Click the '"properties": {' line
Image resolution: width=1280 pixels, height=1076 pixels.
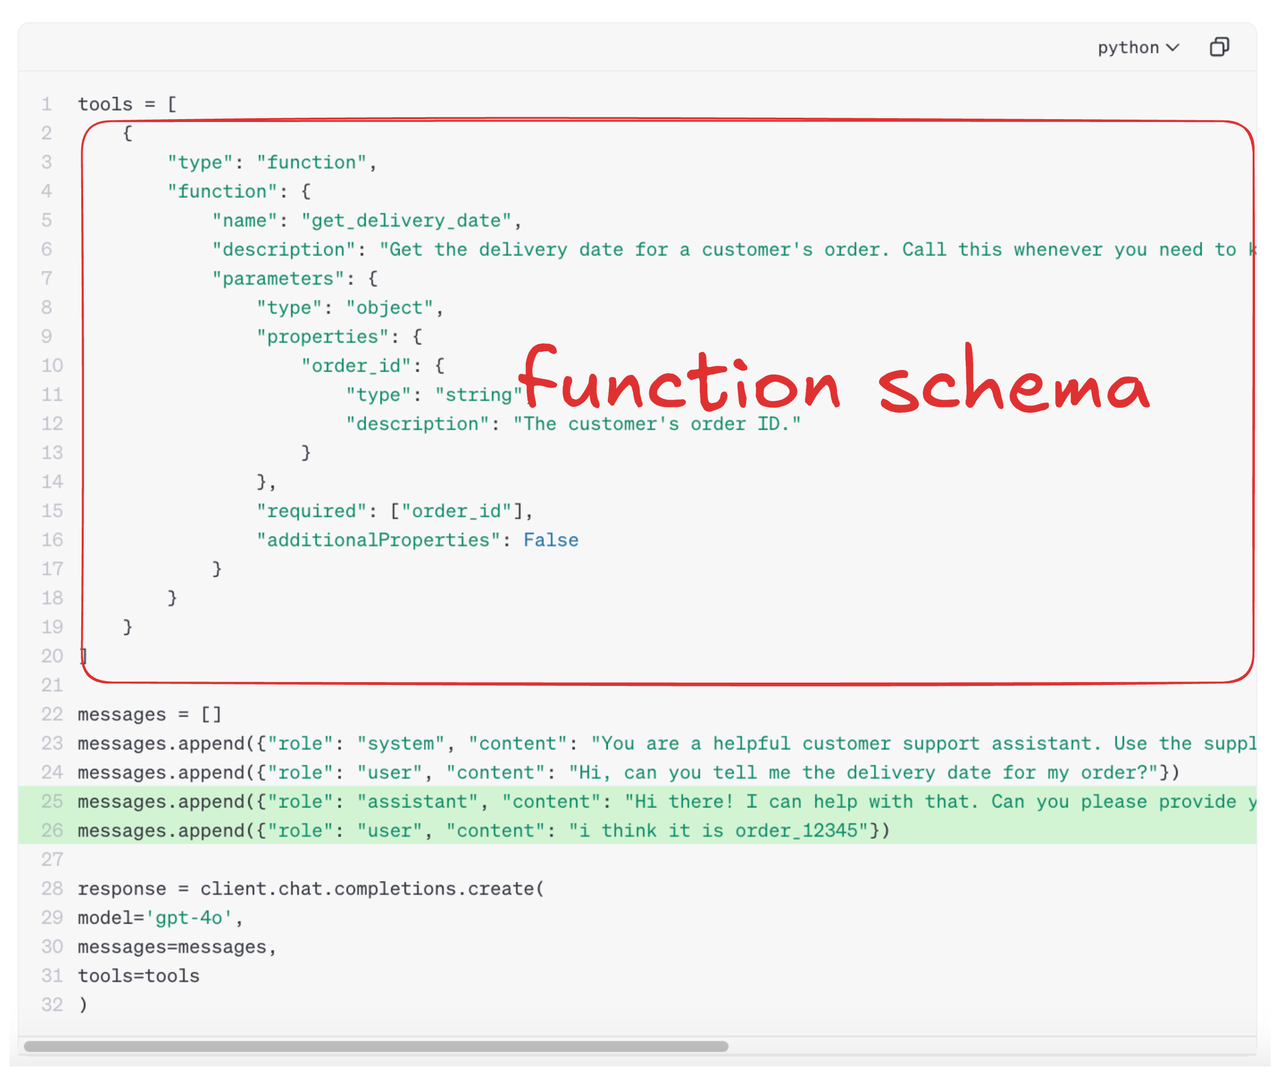(339, 336)
